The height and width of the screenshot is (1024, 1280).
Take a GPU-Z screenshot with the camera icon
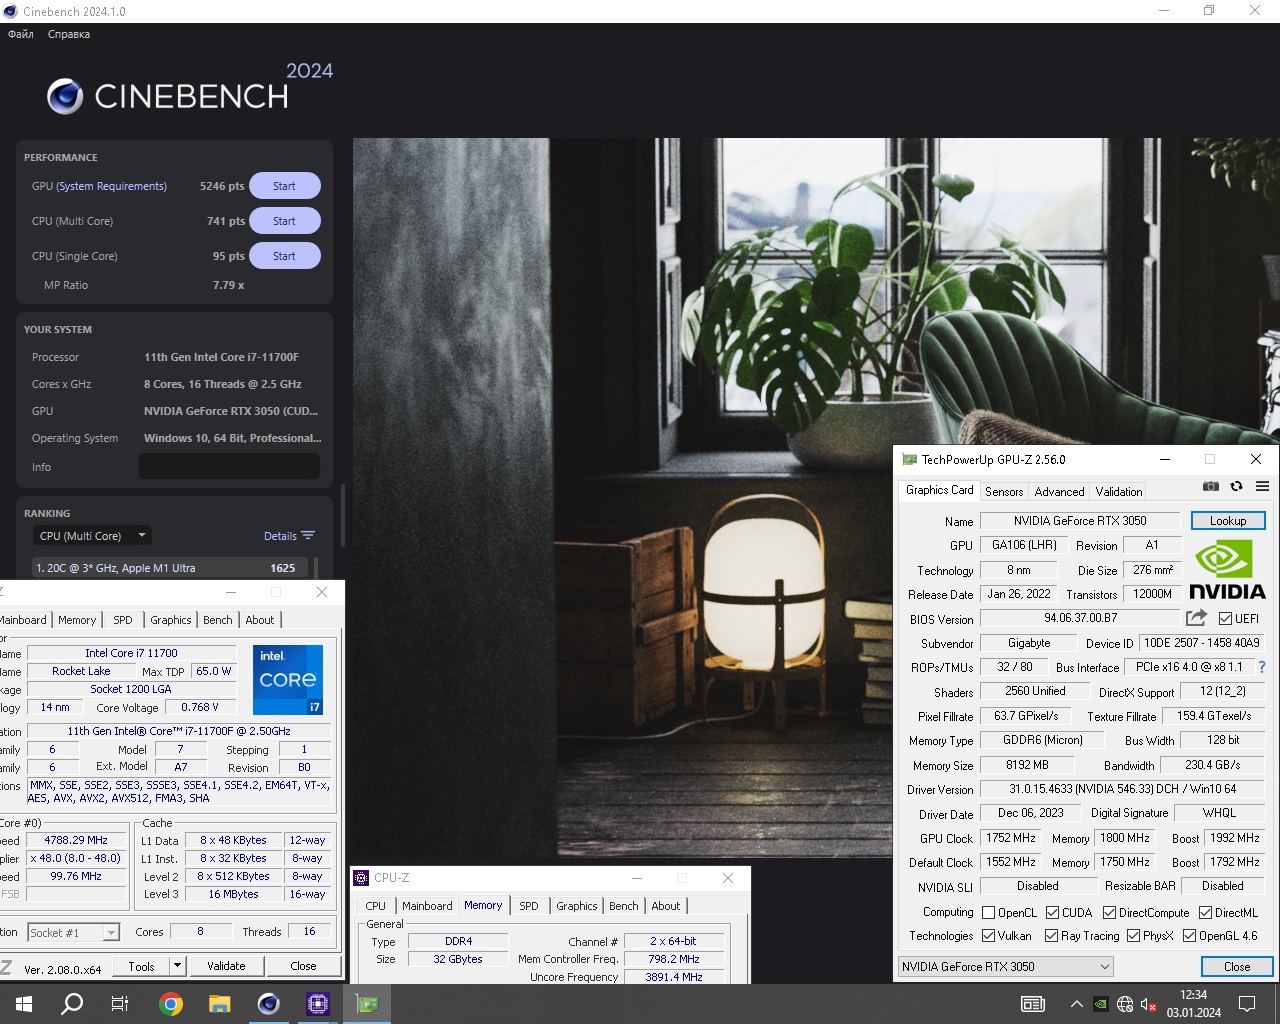click(1211, 486)
